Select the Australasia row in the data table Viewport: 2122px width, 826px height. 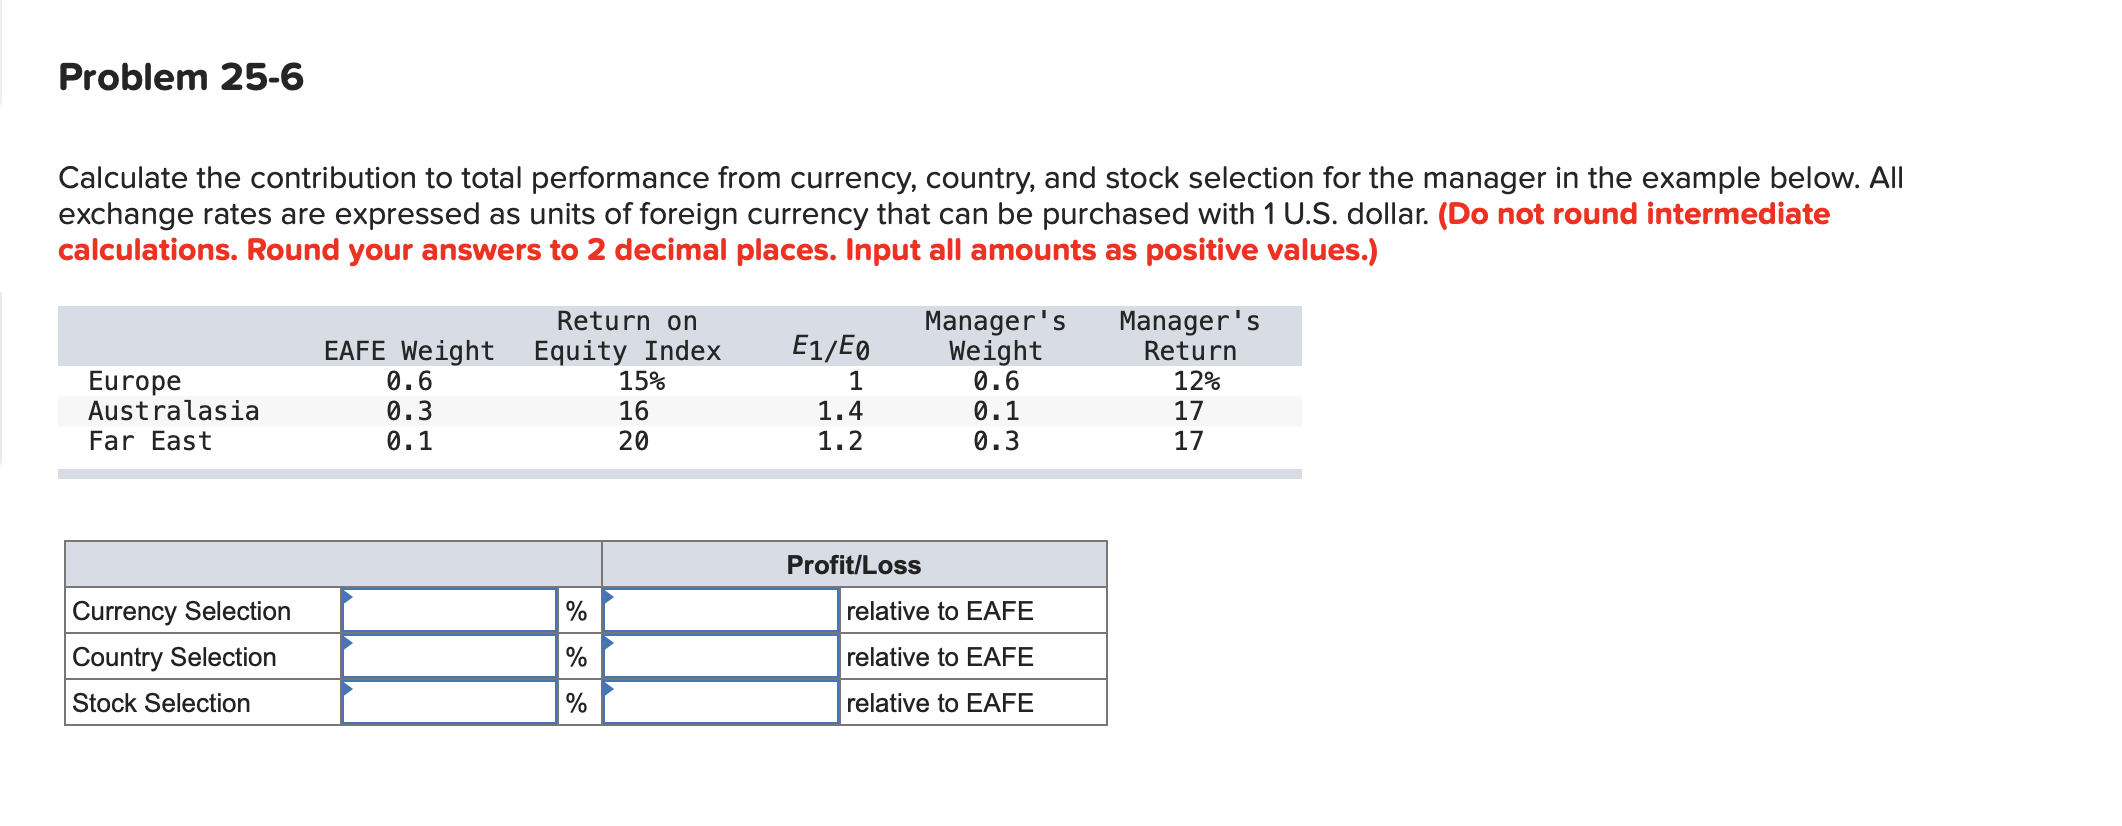coord(400,411)
